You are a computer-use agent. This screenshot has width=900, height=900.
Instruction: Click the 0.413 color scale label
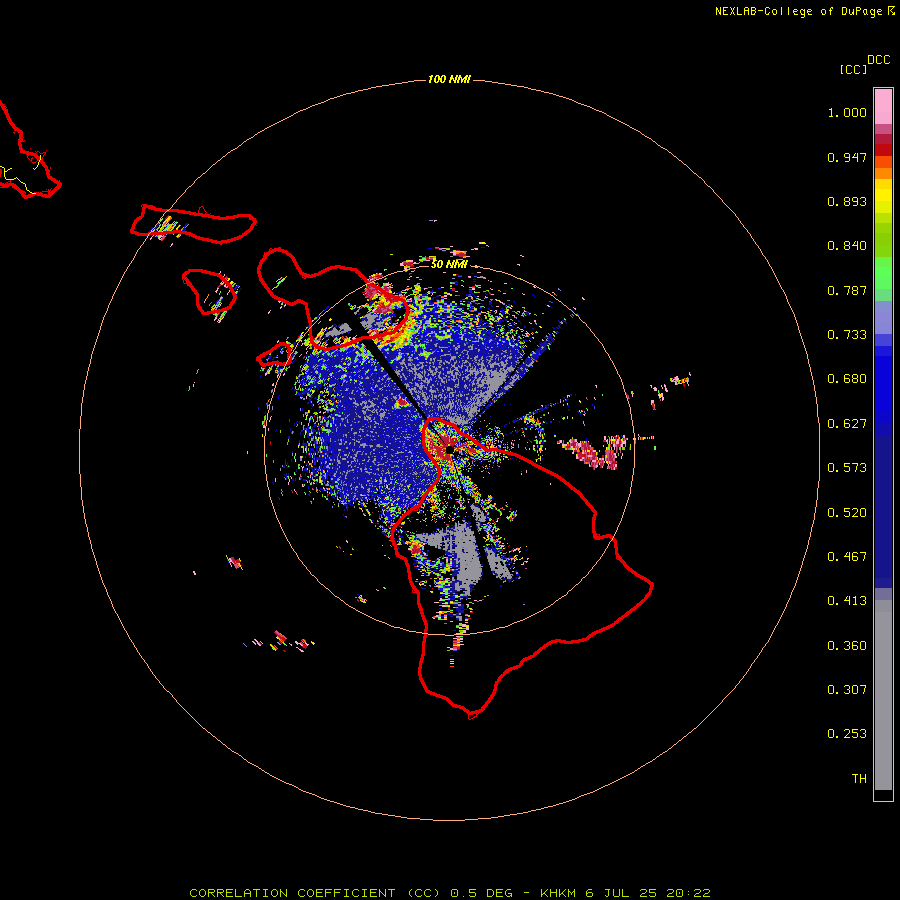pos(847,601)
